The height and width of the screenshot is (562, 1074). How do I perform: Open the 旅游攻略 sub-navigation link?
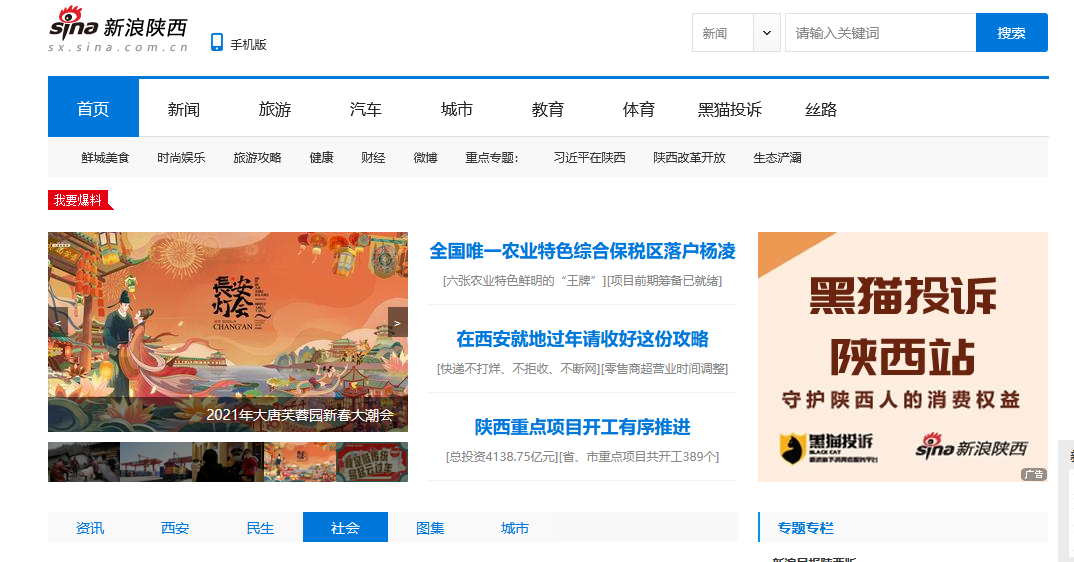[258, 158]
